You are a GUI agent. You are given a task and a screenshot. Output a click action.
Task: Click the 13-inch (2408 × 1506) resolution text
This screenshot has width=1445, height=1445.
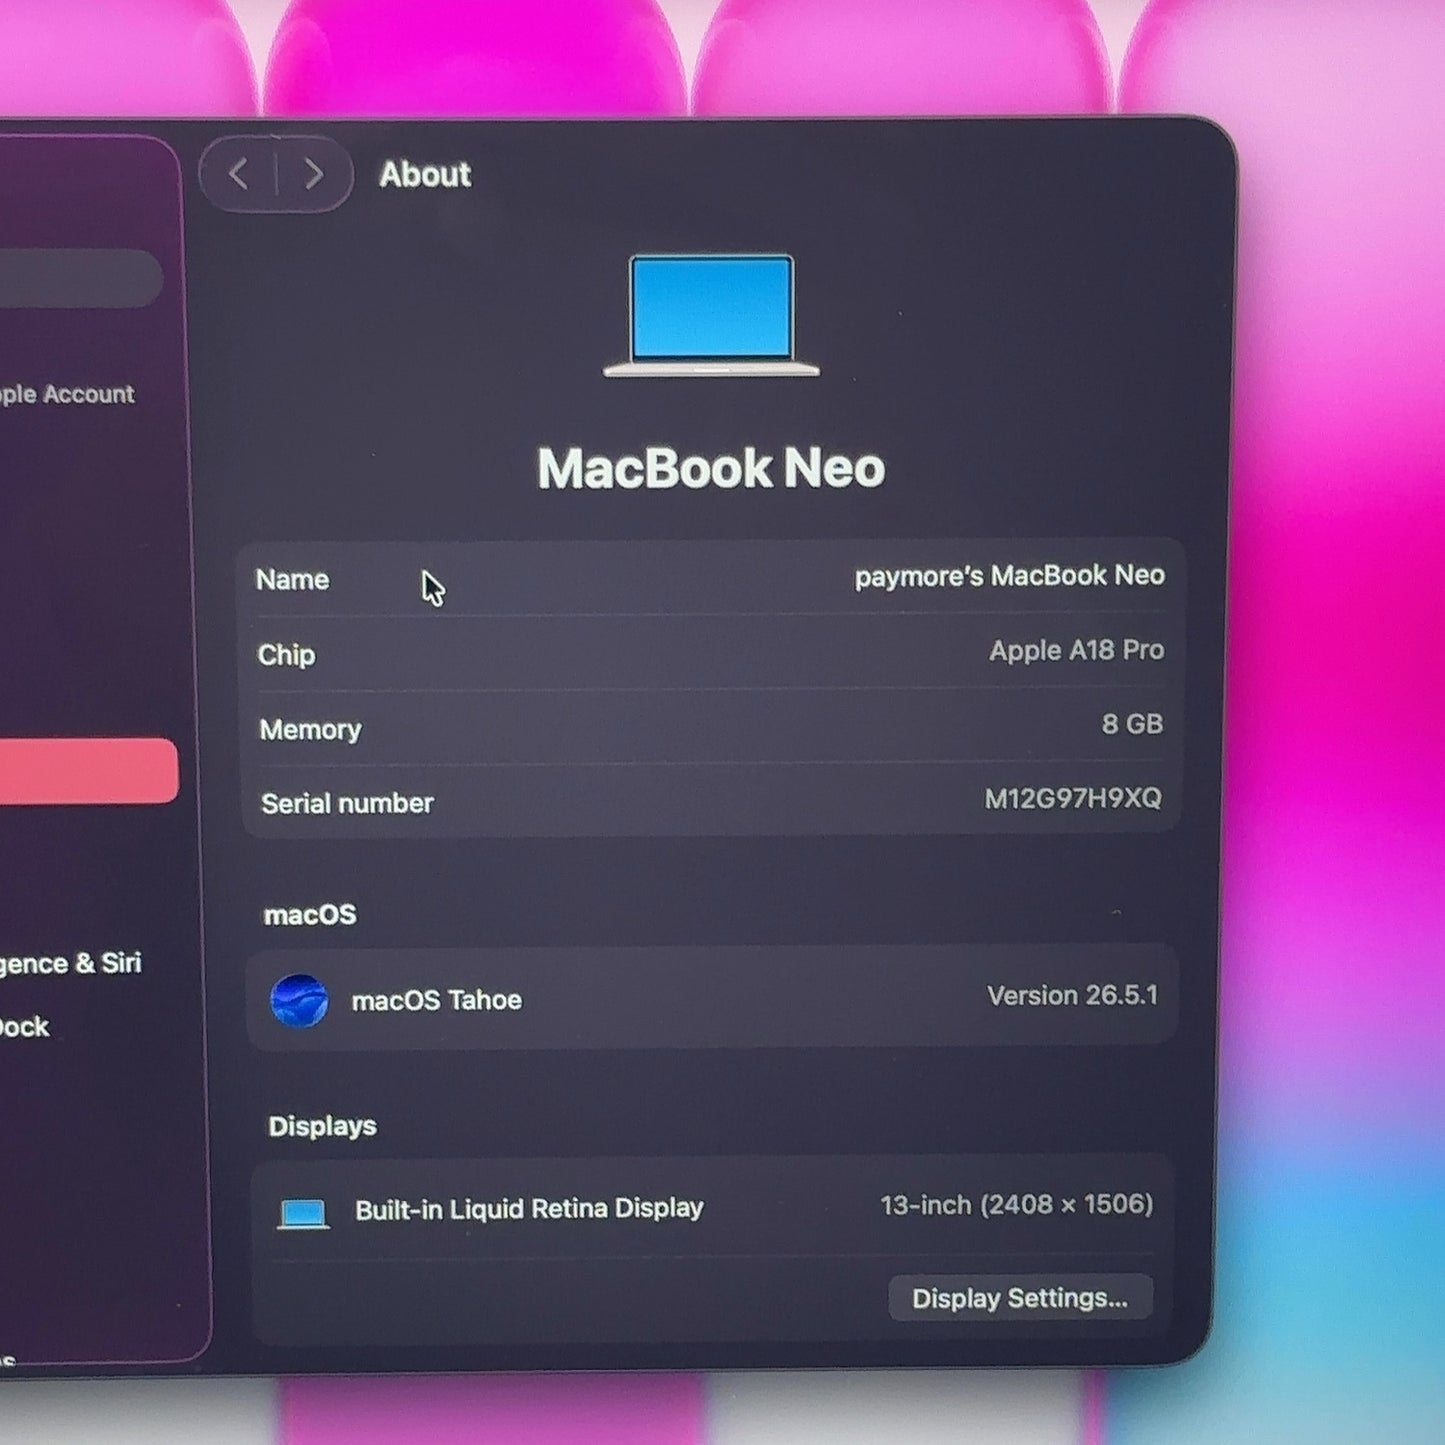pos(1016,1205)
